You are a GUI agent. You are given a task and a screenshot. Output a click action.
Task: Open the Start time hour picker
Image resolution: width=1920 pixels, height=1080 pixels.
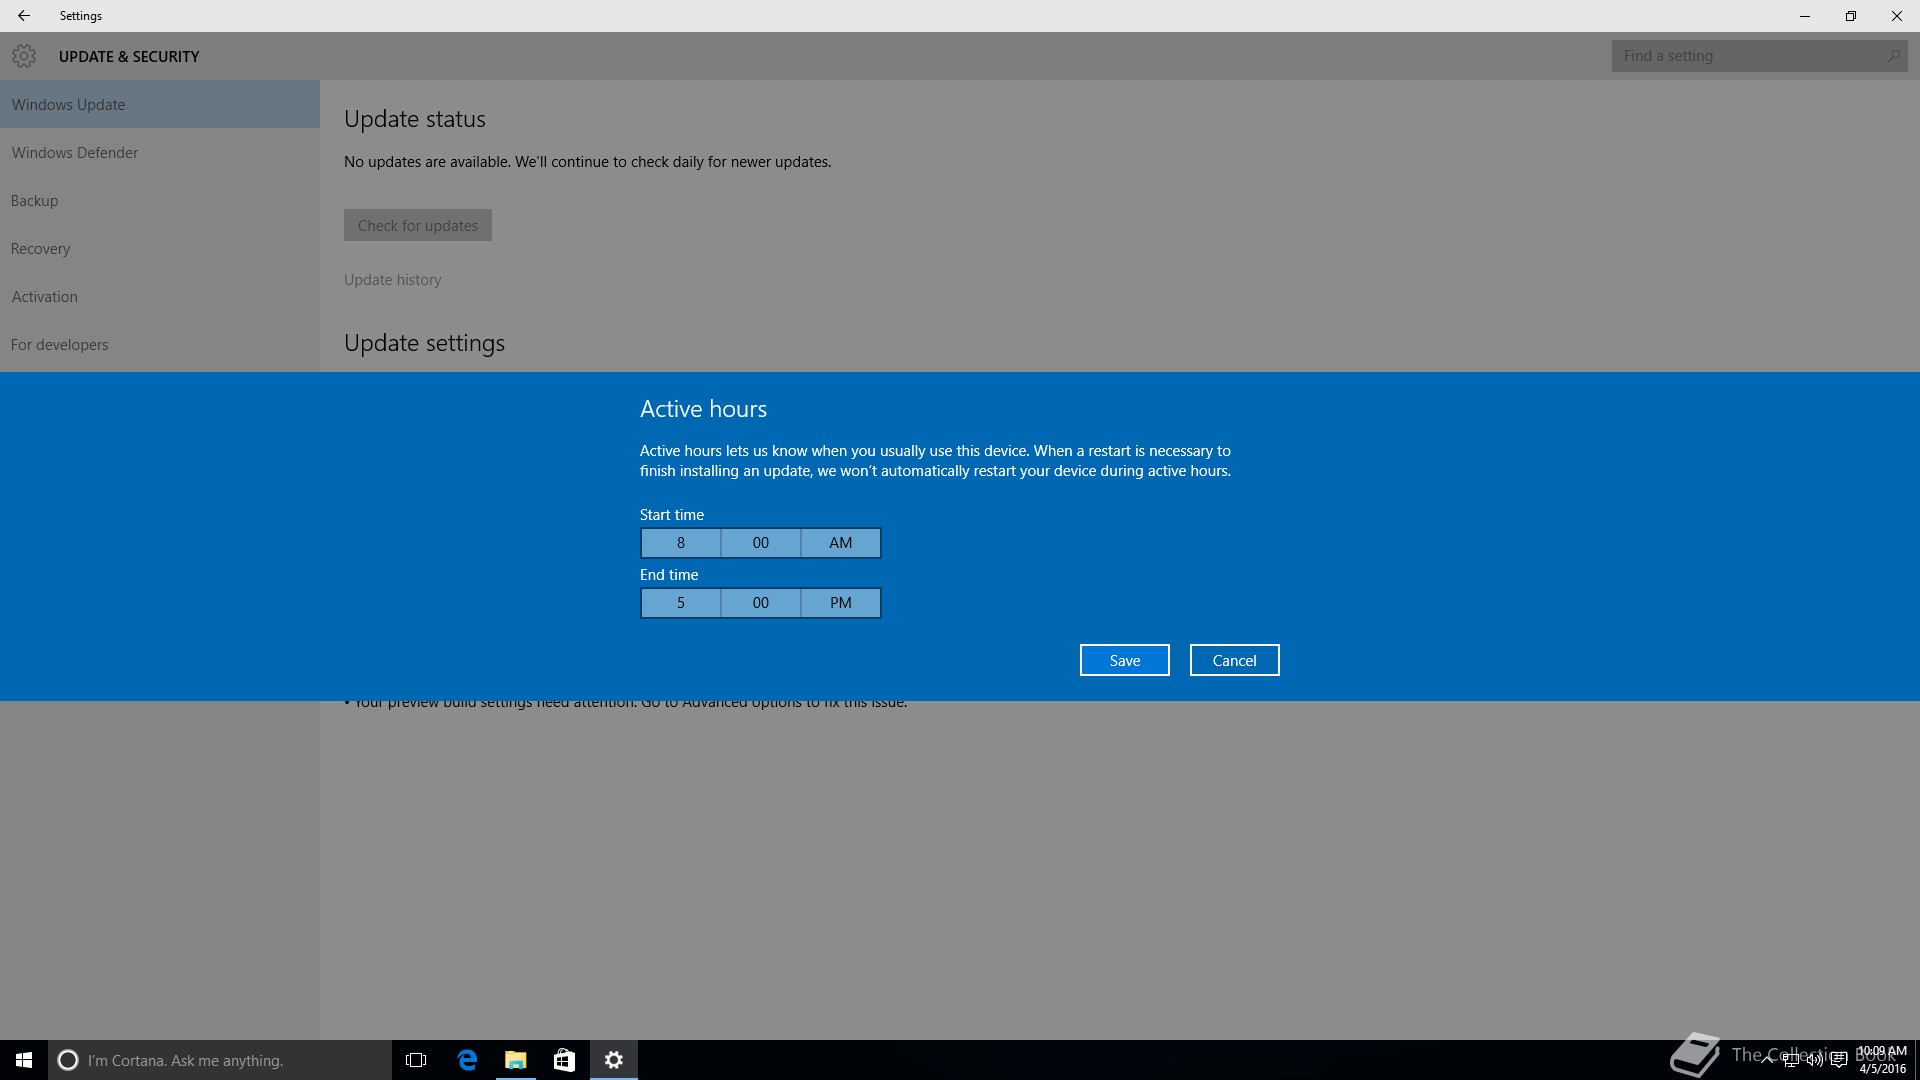click(x=681, y=543)
